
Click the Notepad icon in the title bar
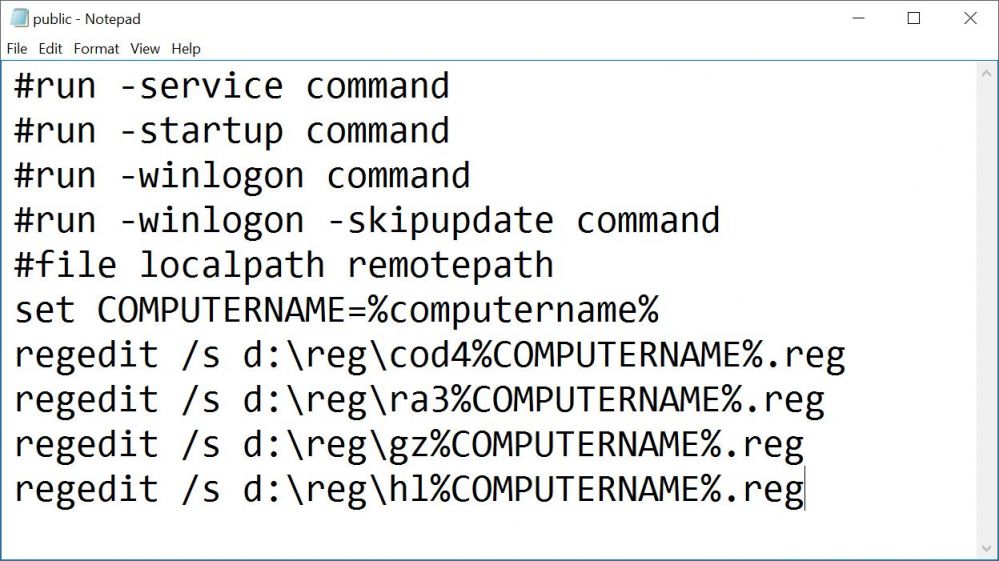point(19,18)
